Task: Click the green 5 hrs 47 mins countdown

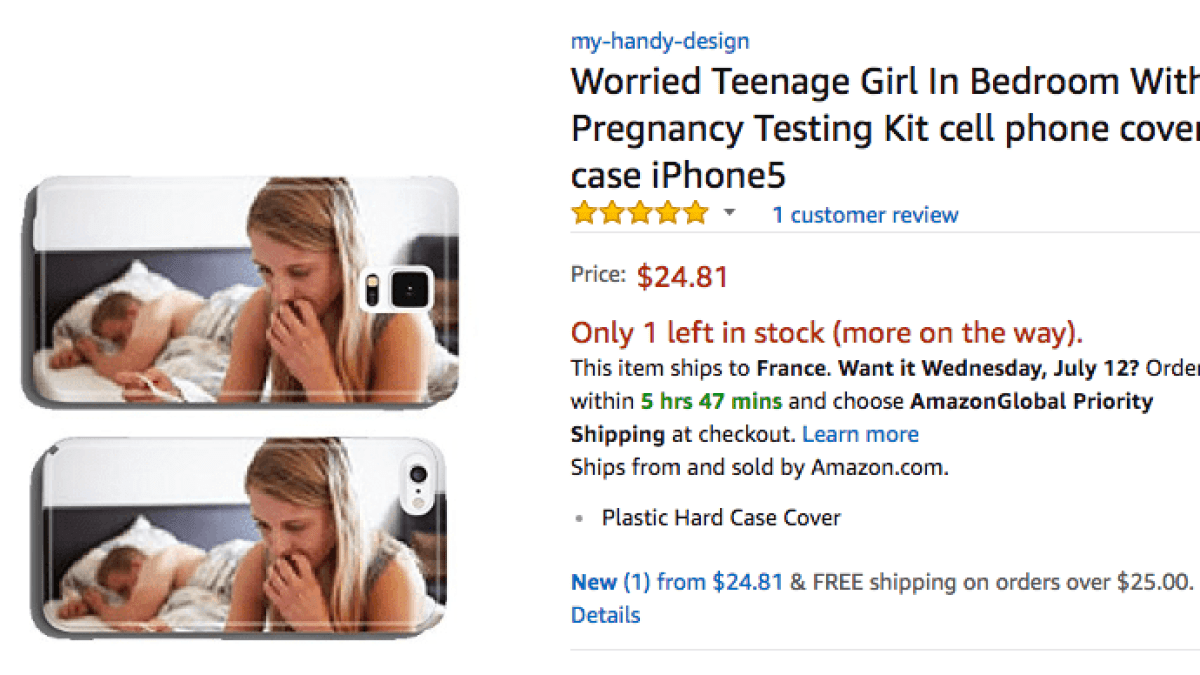Action: point(711,402)
